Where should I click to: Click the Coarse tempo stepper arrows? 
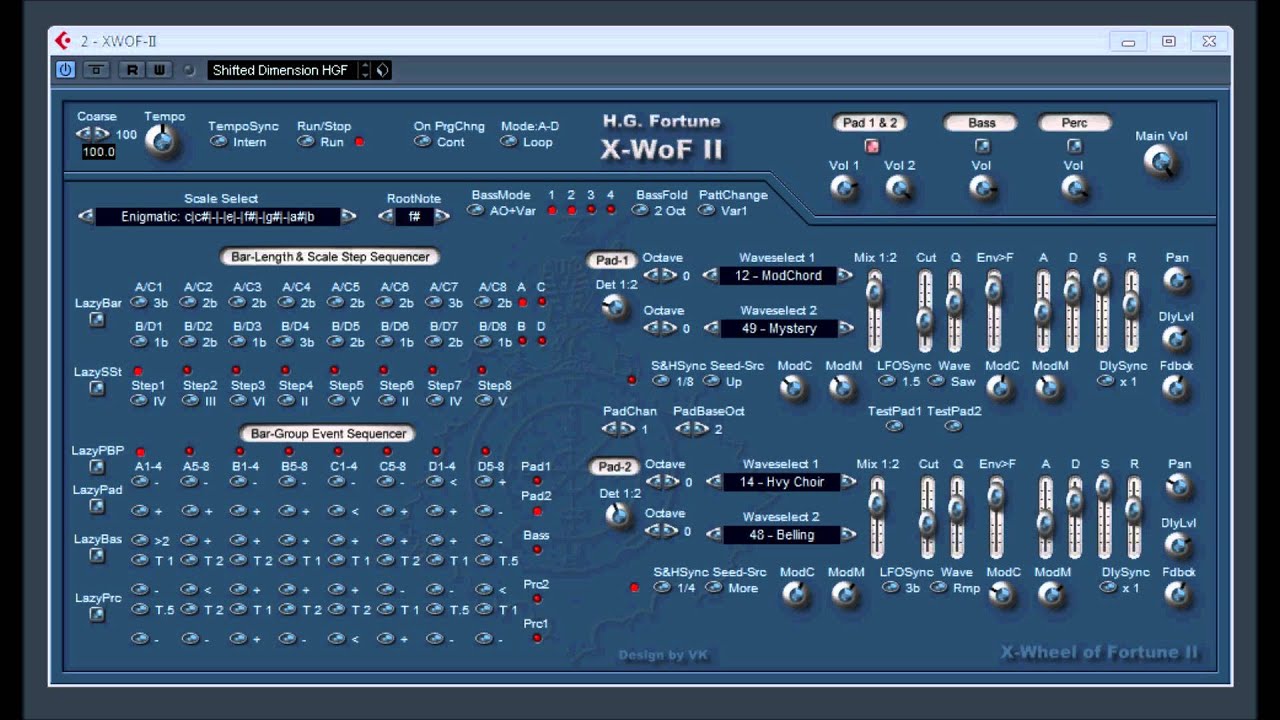click(93, 134)
